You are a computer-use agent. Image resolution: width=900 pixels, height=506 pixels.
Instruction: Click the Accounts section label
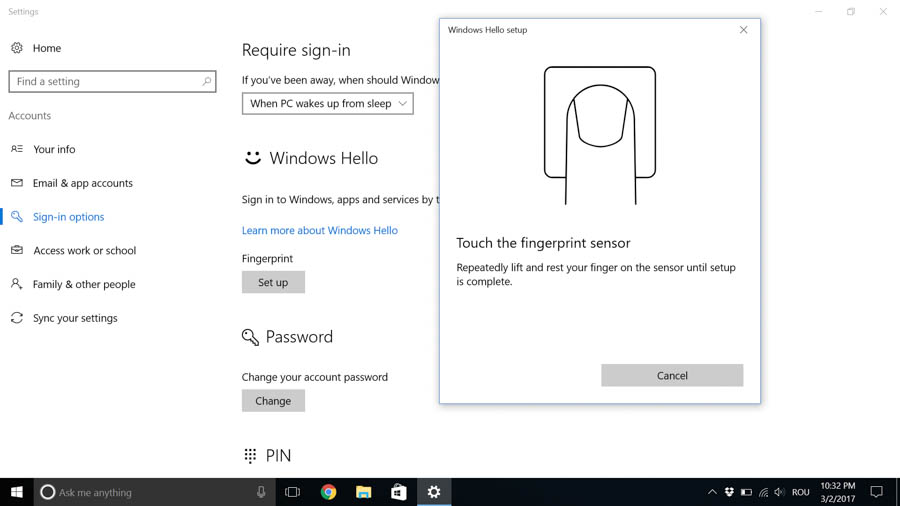coord(29,116)
